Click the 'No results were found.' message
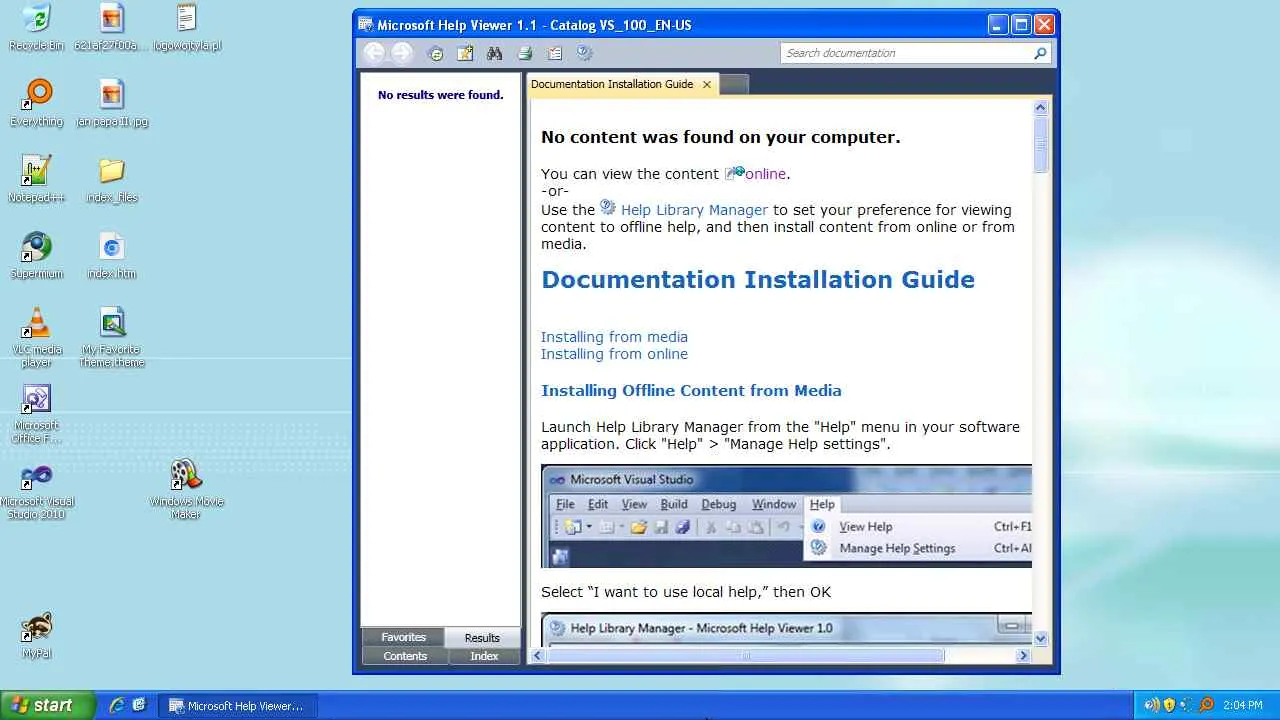This screenshot has width=1280, height=720. (x=441, y=95)
